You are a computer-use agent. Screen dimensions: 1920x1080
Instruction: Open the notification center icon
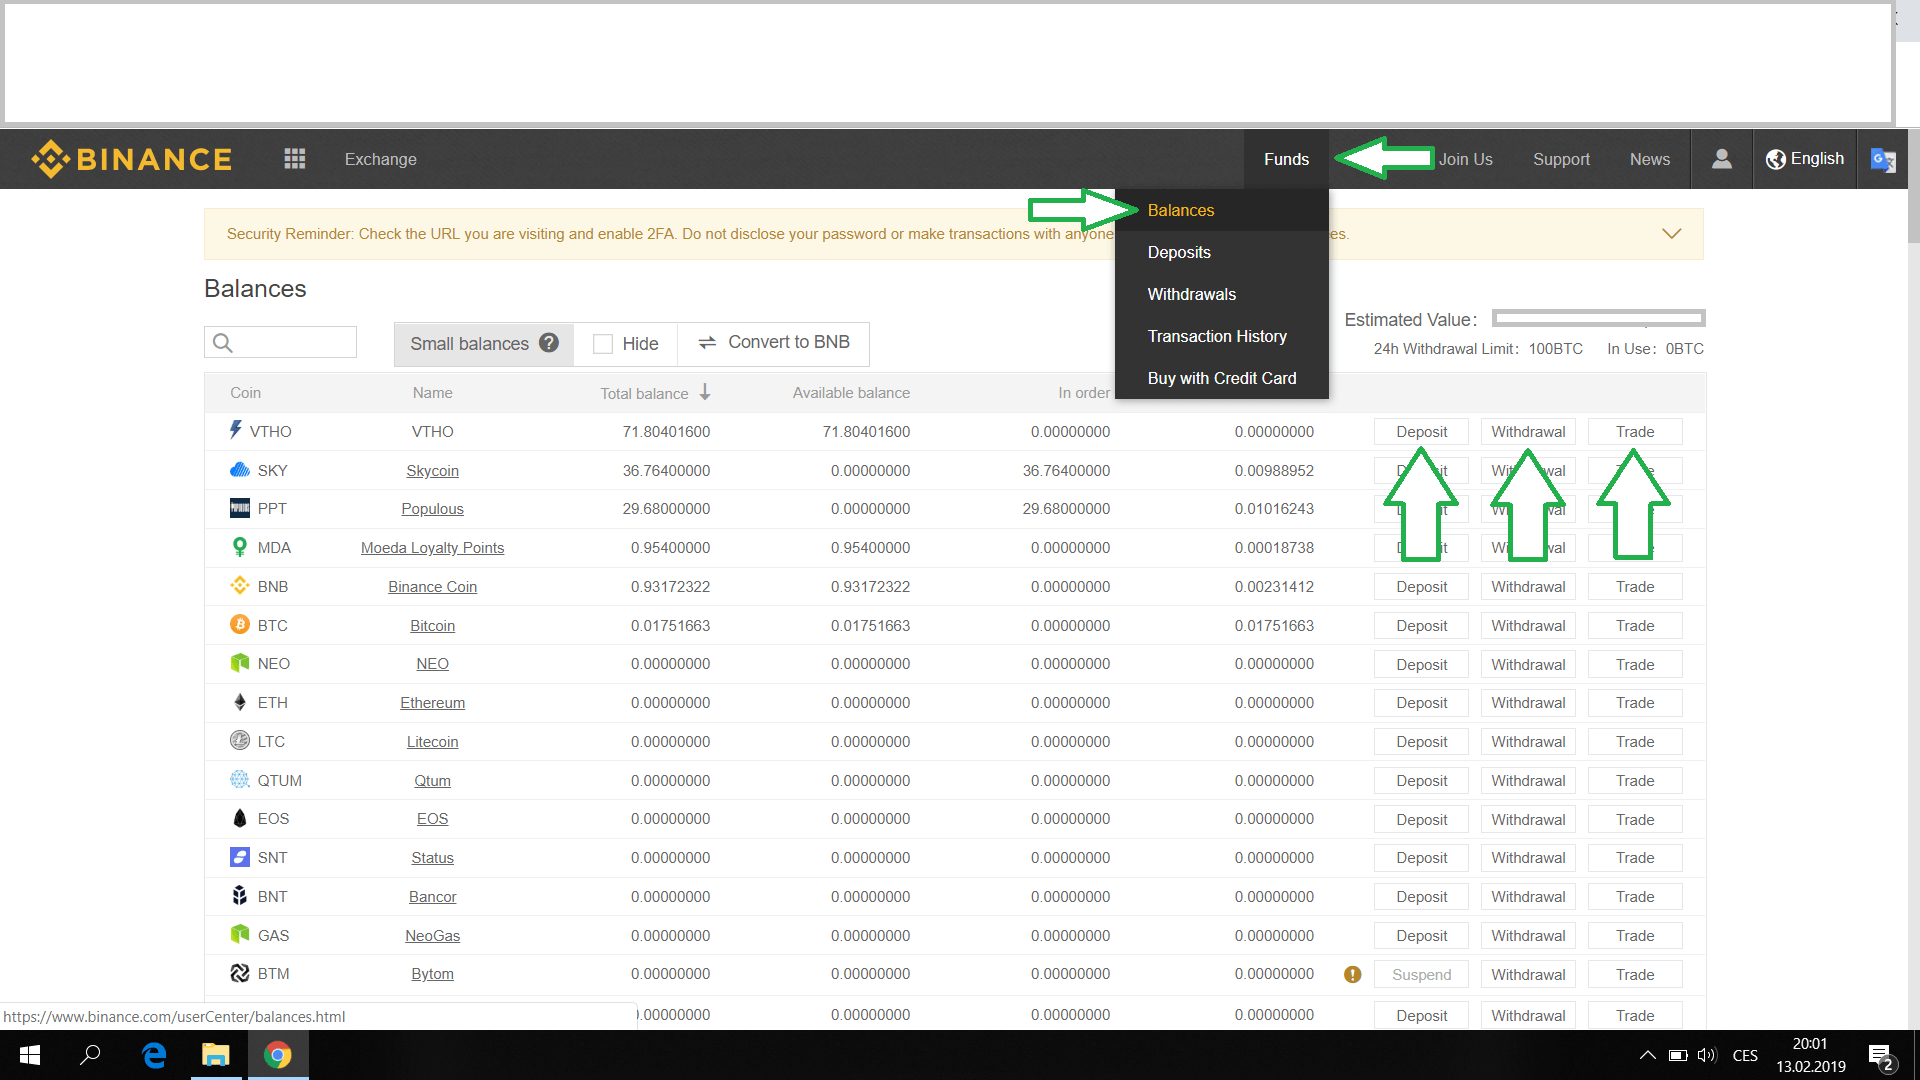tap(1880, 1056)
